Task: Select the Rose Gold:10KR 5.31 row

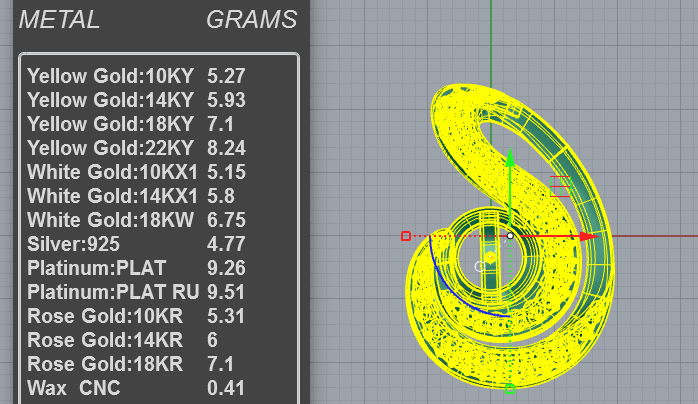Action: pos(136,316)
